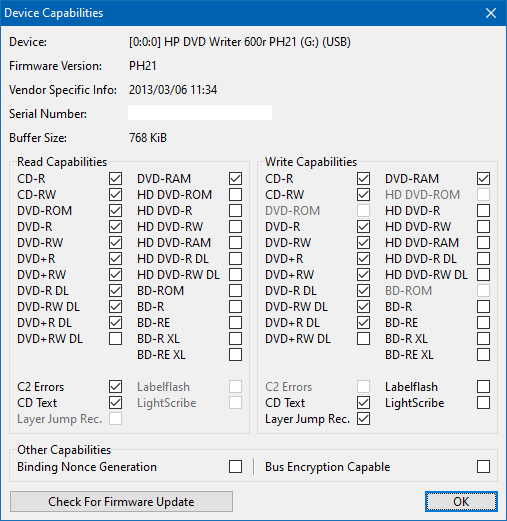Toggle HD DVD-RW DL read capability checkbox
The height and width of the screenshot is (521, 507).
[235, 274]
